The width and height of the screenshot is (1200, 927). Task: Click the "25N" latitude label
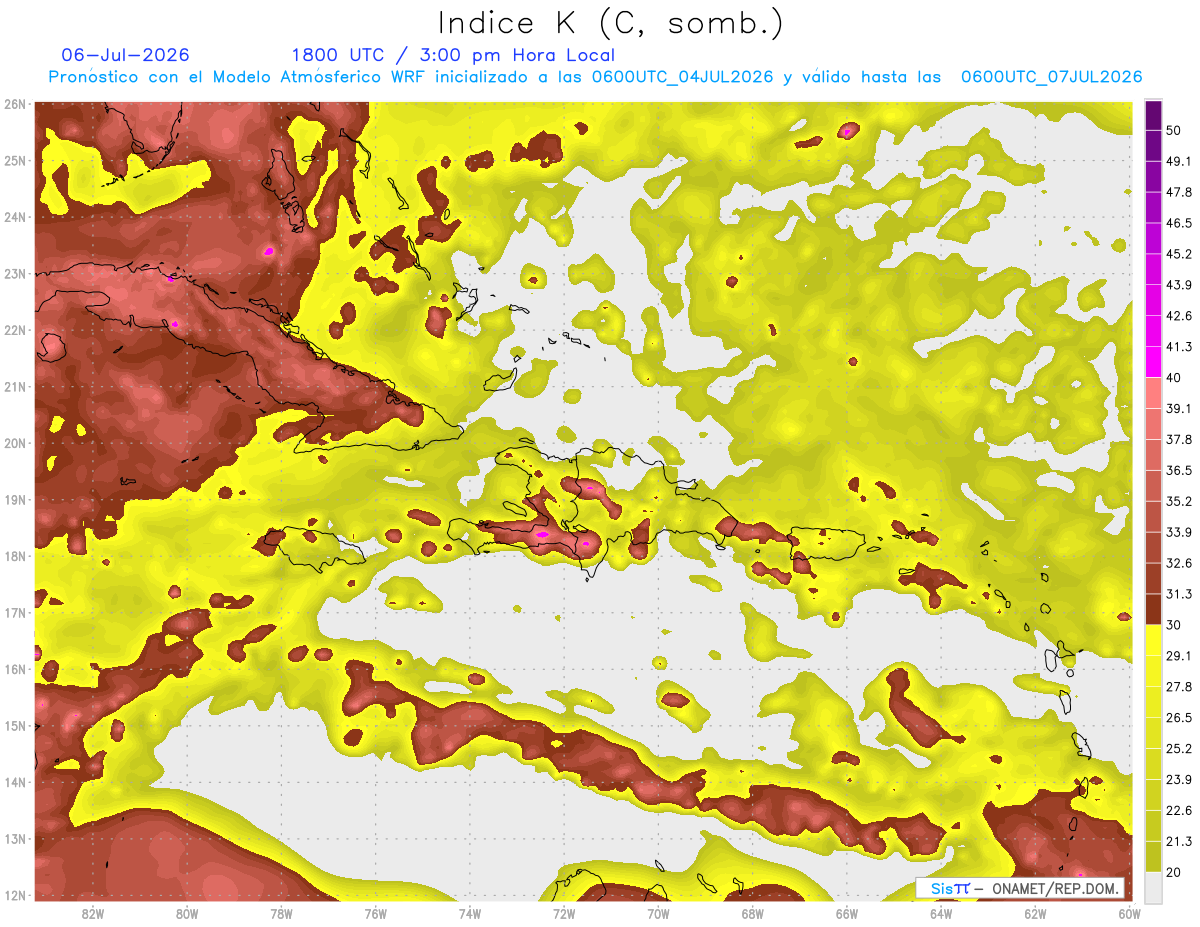point(15,161)
